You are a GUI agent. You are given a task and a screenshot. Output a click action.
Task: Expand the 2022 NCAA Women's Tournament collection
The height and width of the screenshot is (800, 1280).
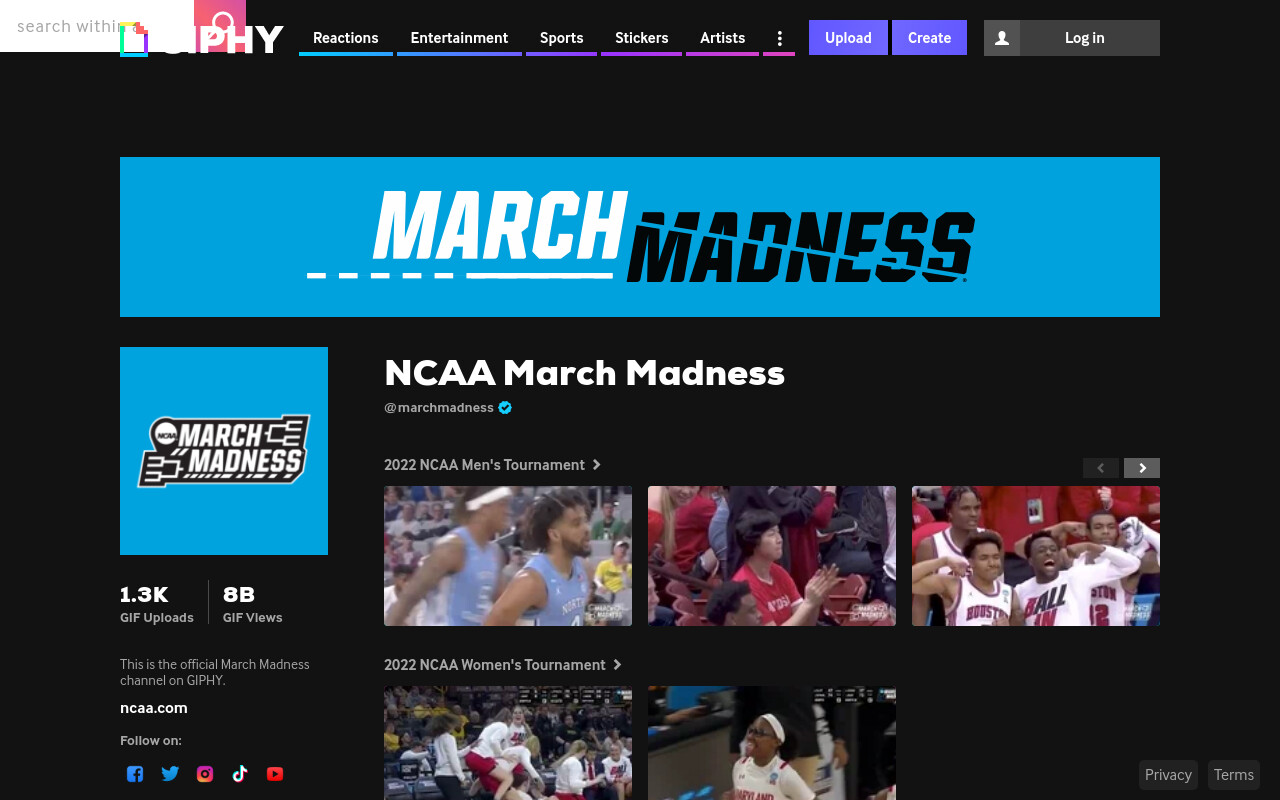point(503,665)
